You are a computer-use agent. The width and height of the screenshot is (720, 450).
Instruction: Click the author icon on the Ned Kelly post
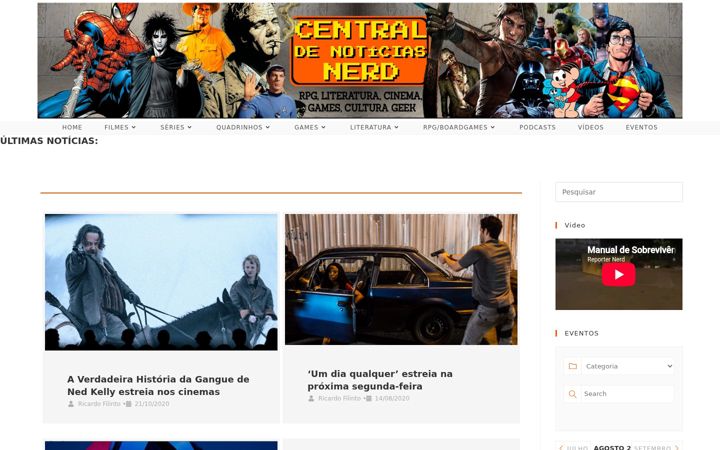tap(71, 404)
